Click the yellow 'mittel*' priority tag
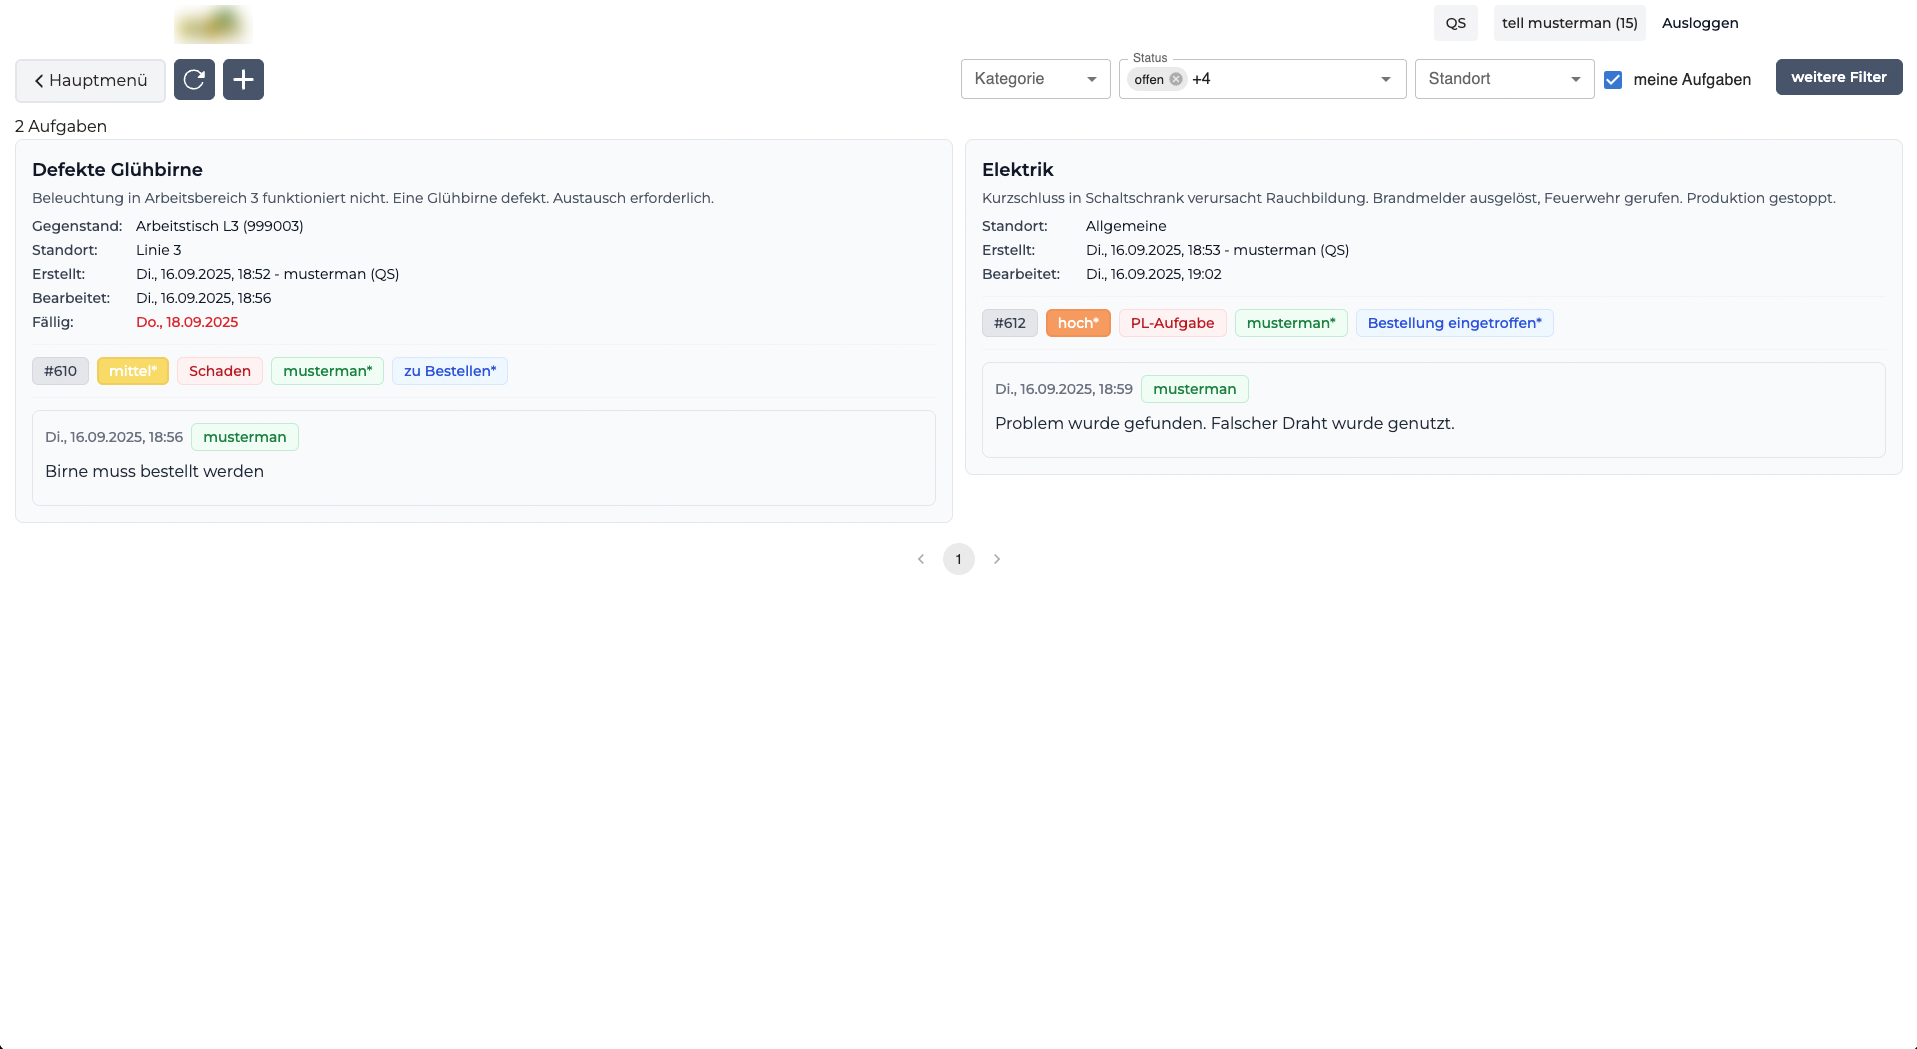1917x1049 pixels. click(132, 371)
